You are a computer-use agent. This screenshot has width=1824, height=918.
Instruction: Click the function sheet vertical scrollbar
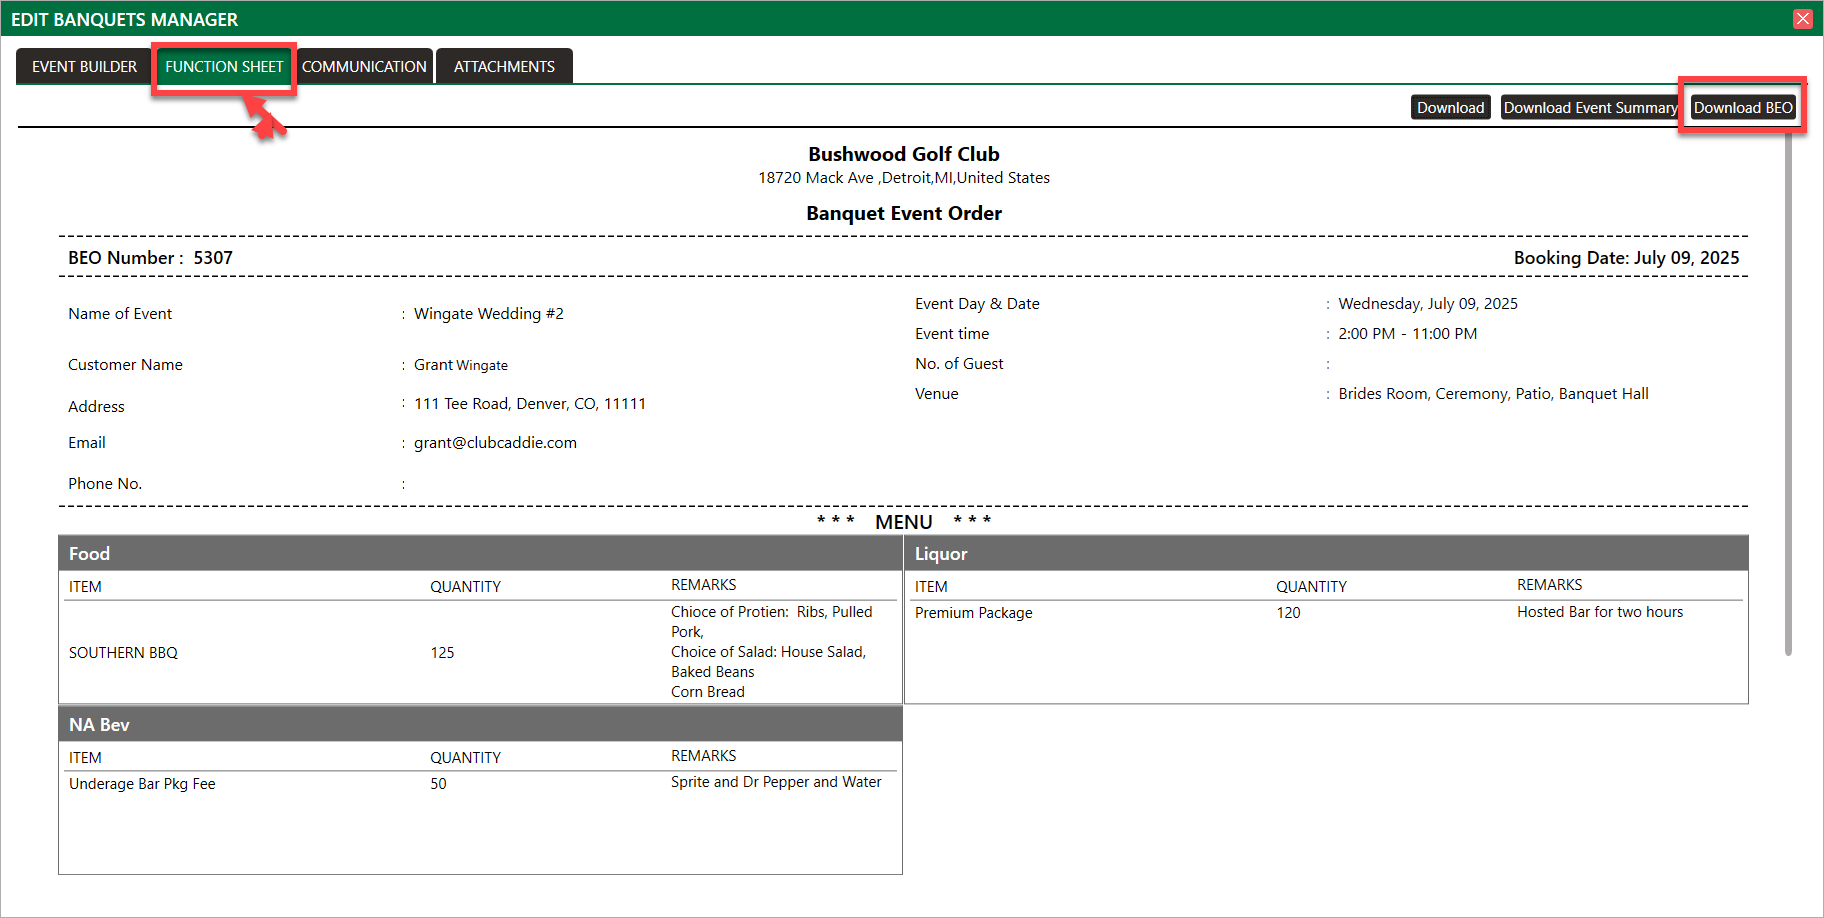coord(1788,400)
